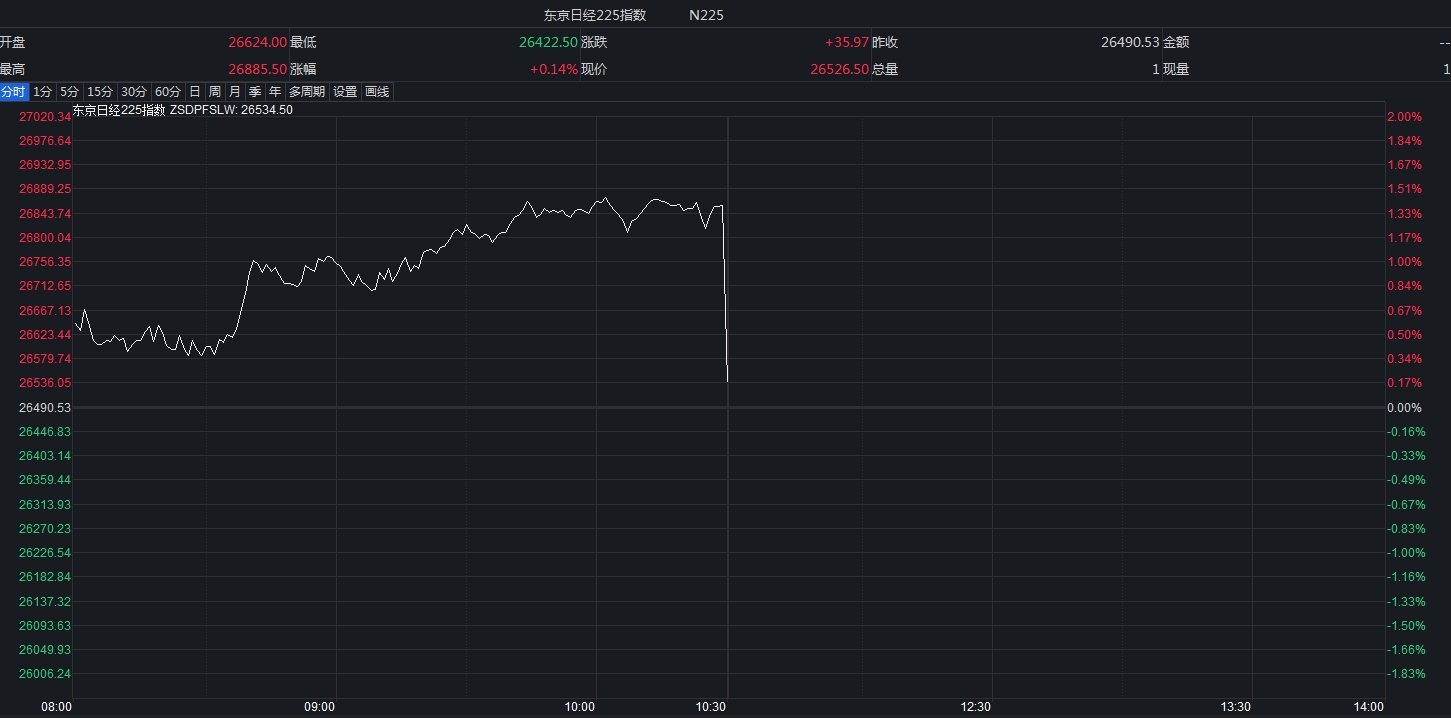Screen dimensions: 1451x718
Task: Show the daily 日 chart
Action: 195,92
